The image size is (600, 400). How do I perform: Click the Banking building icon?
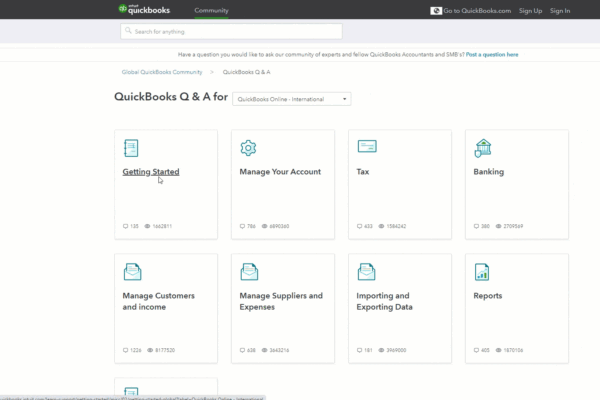483,148
